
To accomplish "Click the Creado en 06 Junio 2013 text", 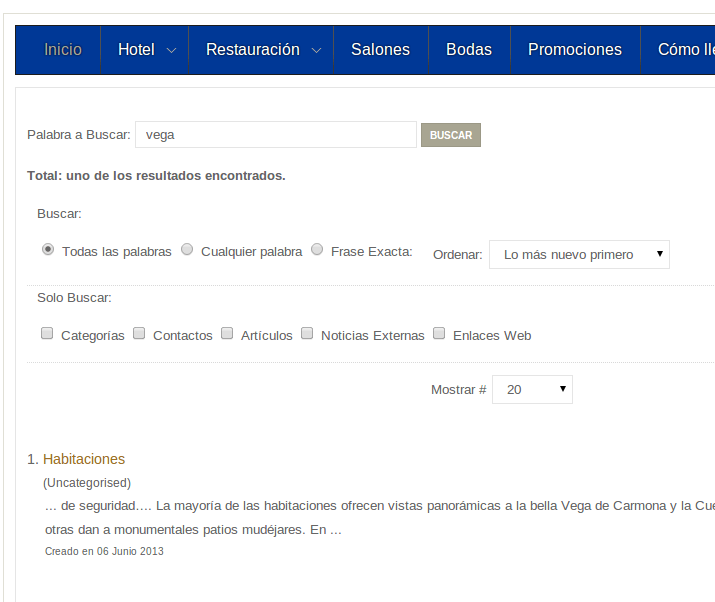I will (x=104, y=551).
